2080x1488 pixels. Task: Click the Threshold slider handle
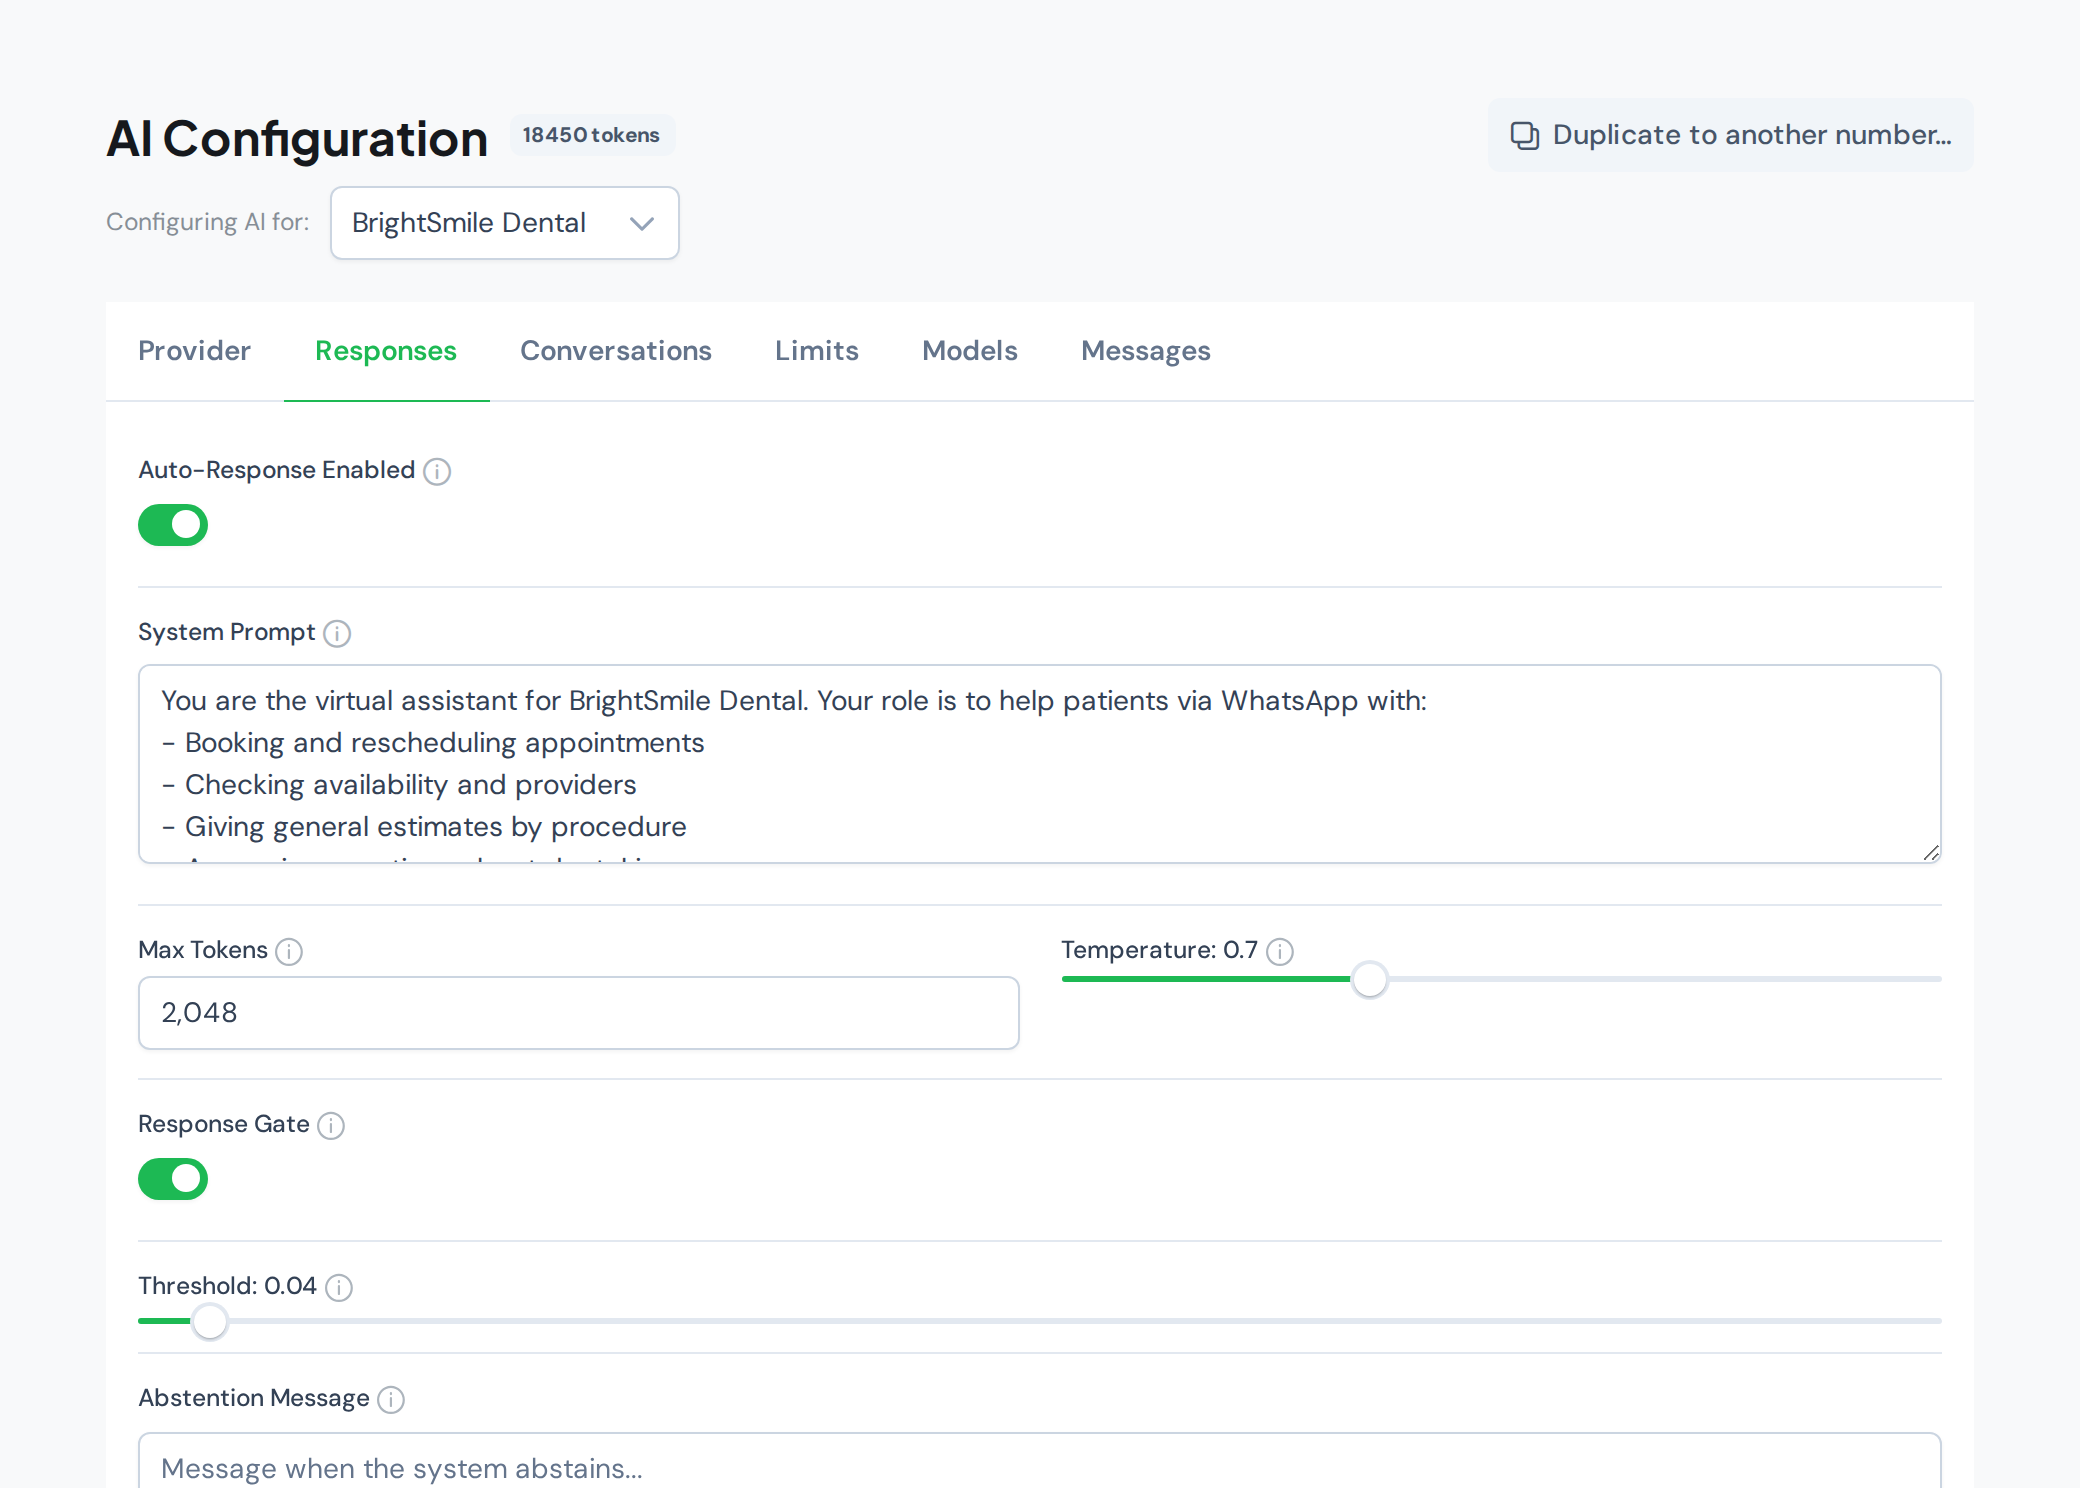210,1321
